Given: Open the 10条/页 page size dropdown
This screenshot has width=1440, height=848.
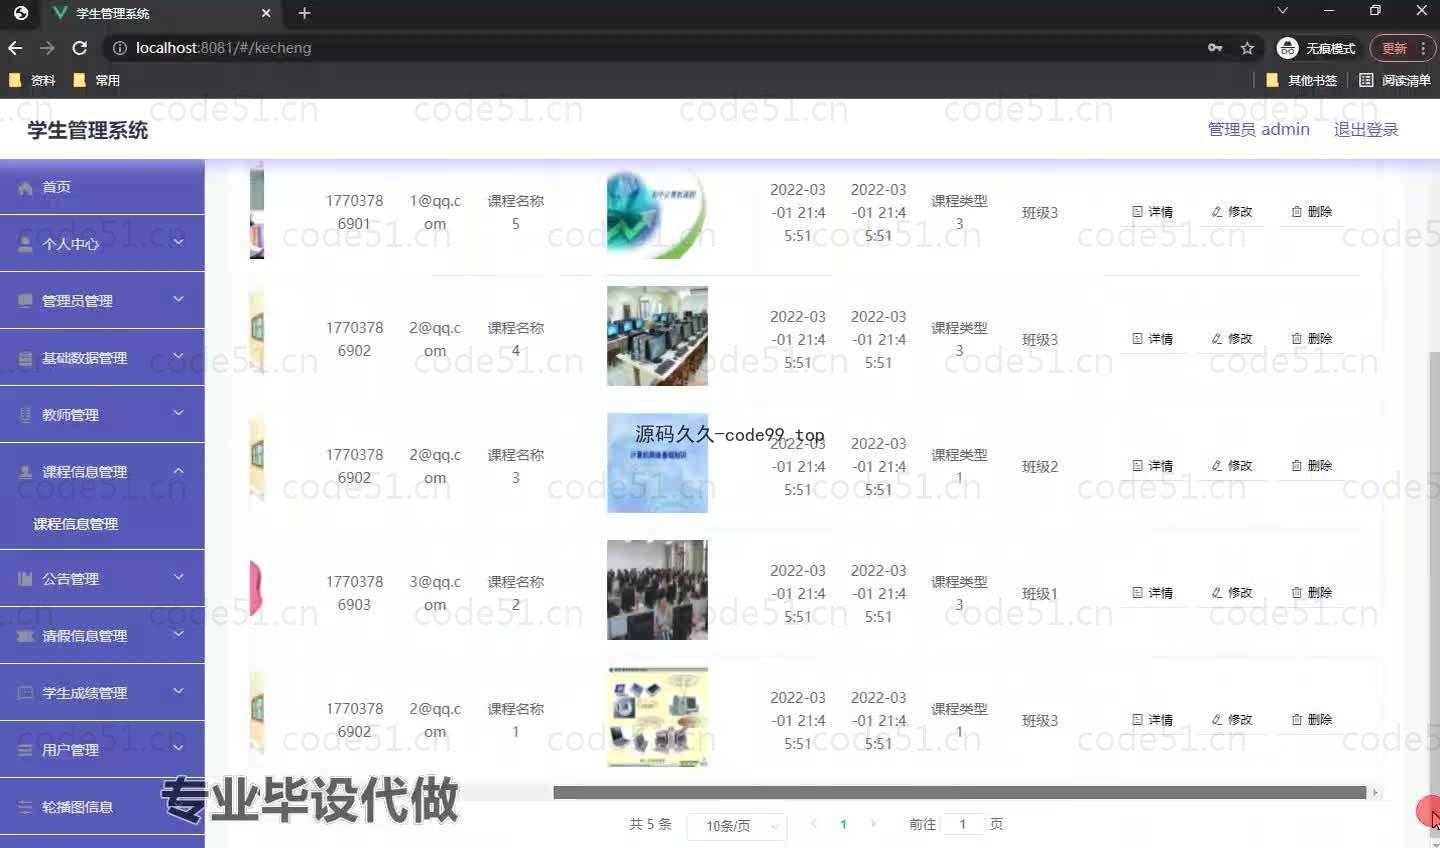Looking at the screenshot, I should (x=737, y=826).
